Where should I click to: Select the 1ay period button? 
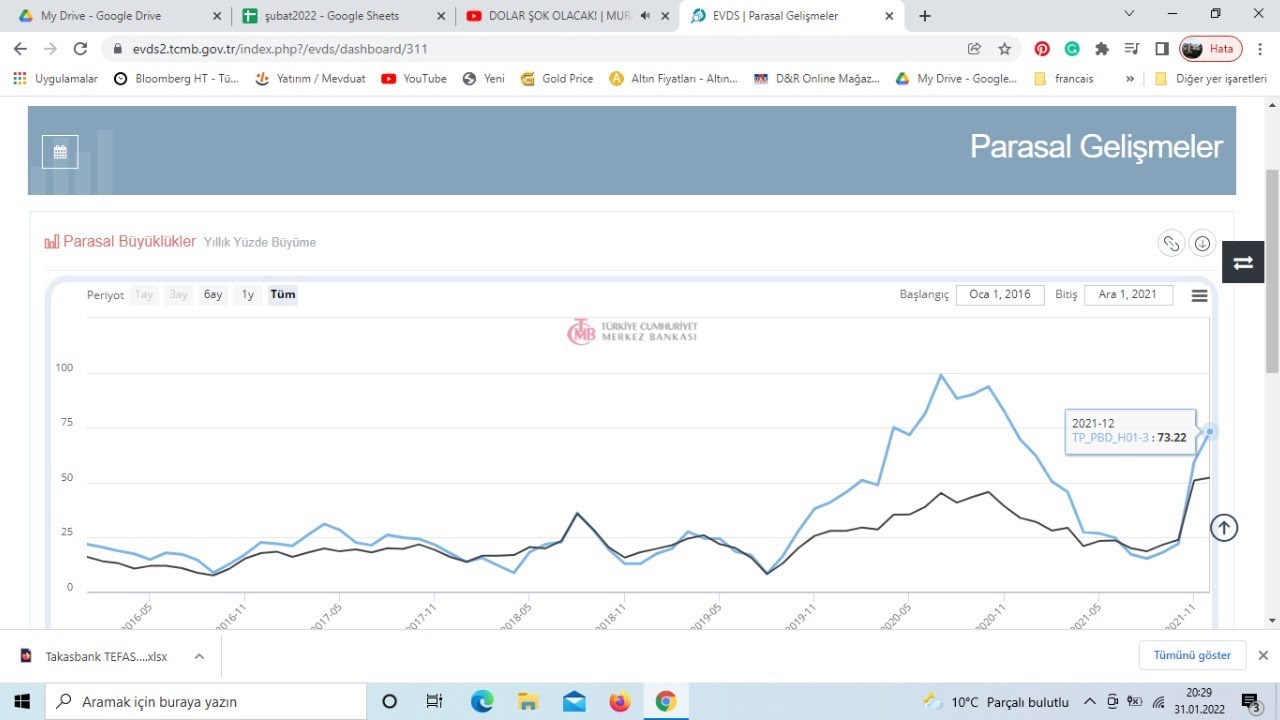(x=145, y=295)
